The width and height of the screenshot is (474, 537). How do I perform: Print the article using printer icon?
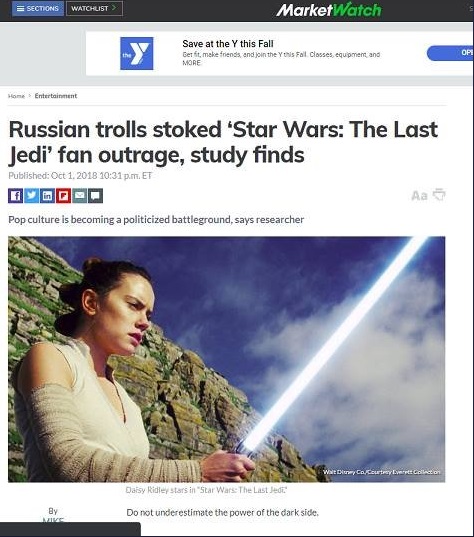439,195
